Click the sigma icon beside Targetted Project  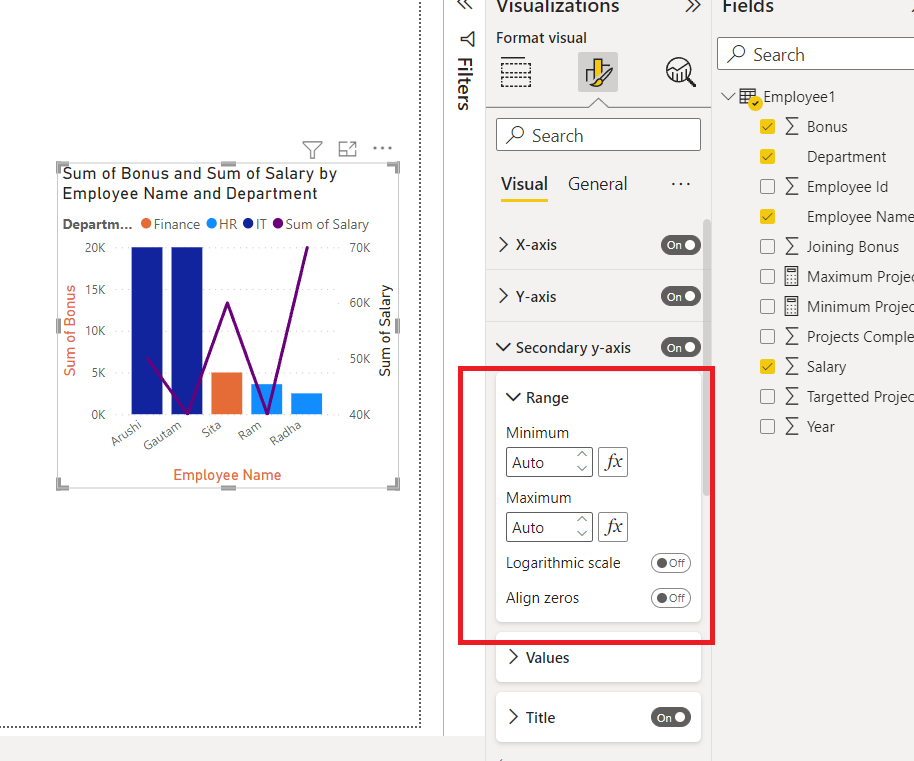coord(792,396)
